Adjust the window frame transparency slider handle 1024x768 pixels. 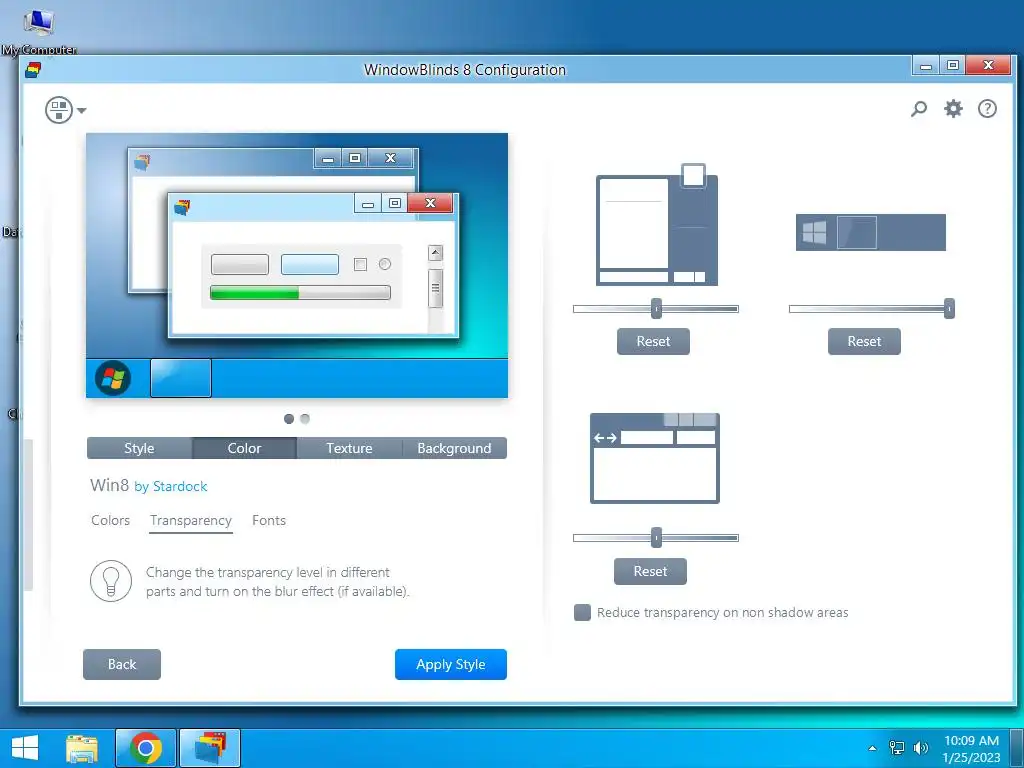pyautogui.click(x=656, y=538)
